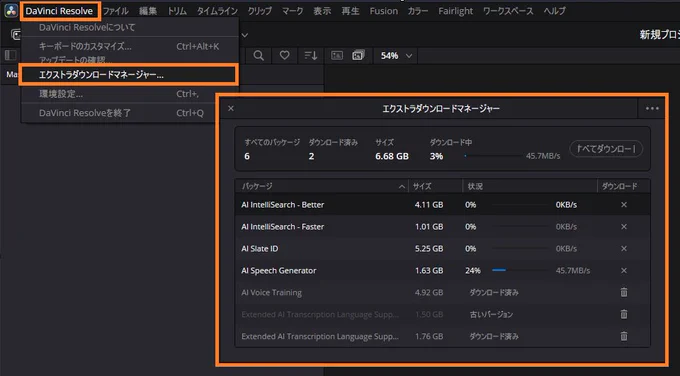Screen dimensions: 680x376
Task: Click the heart favorites icon
Action: [x=284, y=56]
